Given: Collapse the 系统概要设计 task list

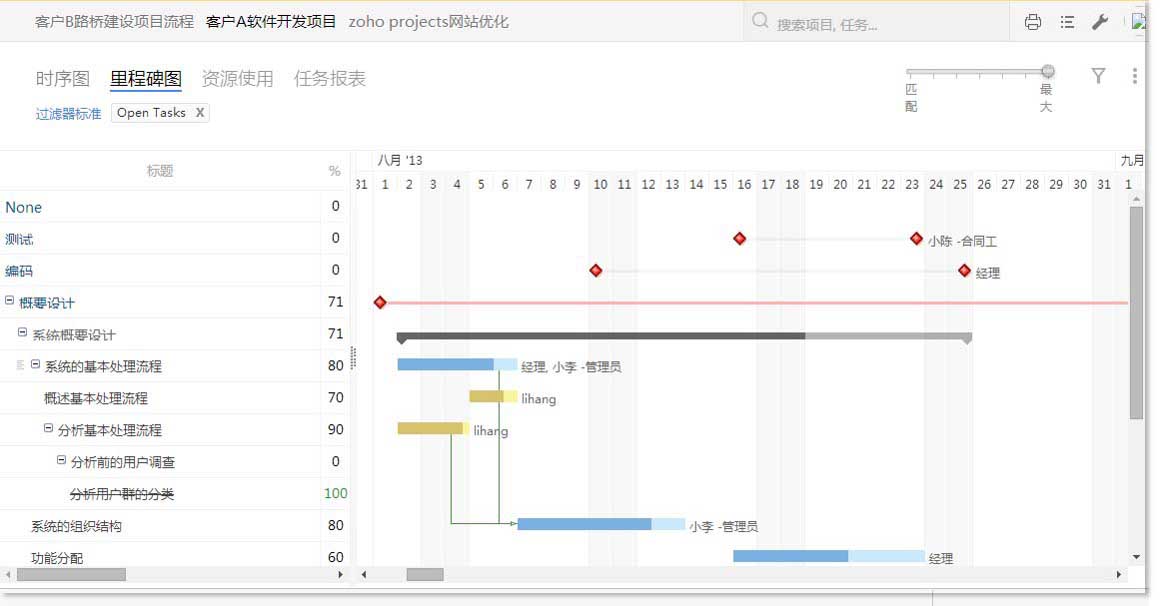Looking at the screenshot, I should click(22, 333).
